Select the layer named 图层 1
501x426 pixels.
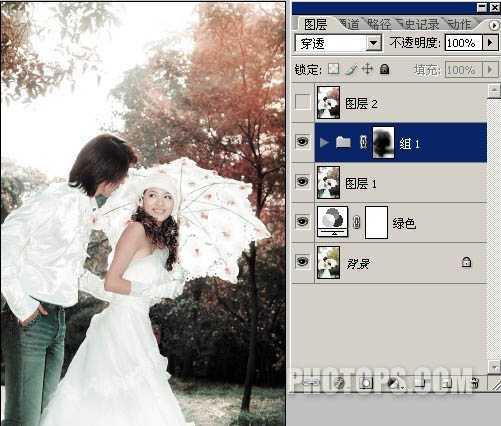(361, 183)
